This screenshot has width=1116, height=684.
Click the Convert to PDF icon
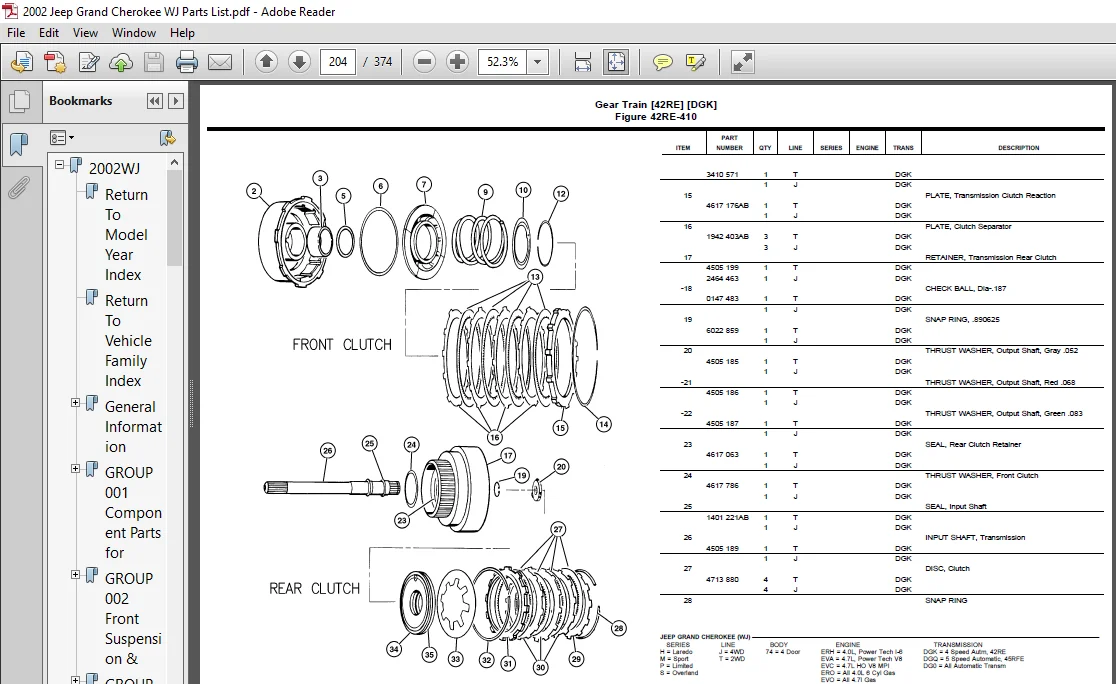(x=55, y=63)
